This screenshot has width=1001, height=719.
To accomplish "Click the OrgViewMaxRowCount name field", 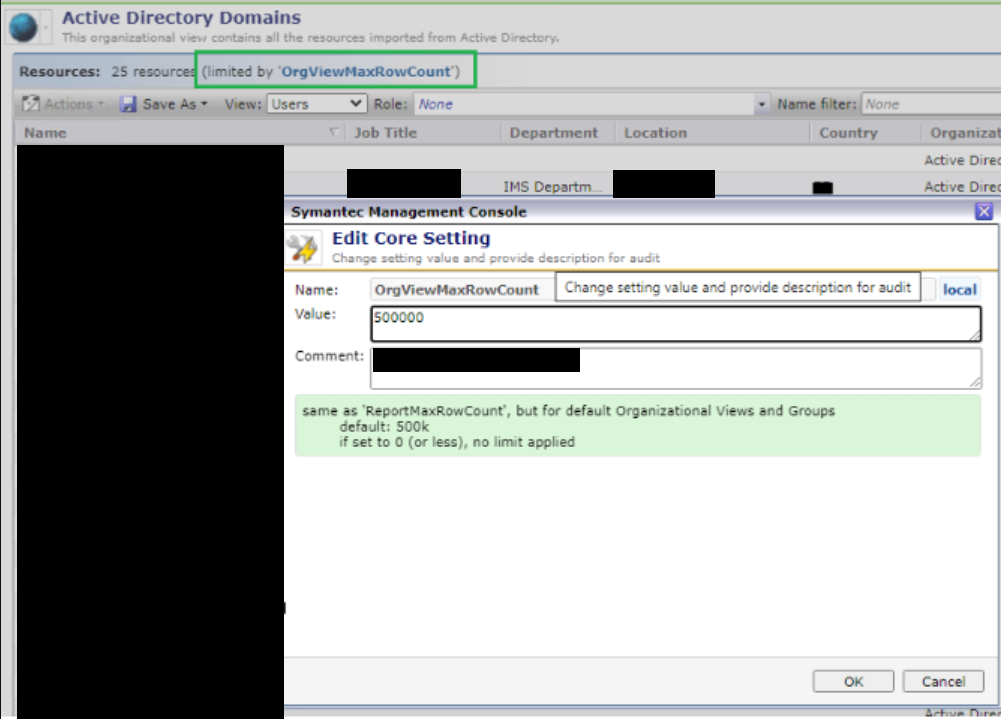I will pyautogui.click(x=462, y=289).
